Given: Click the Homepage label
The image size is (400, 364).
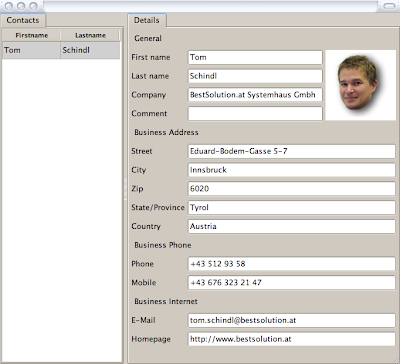Looking at the screenshot, I should (151, 339).
